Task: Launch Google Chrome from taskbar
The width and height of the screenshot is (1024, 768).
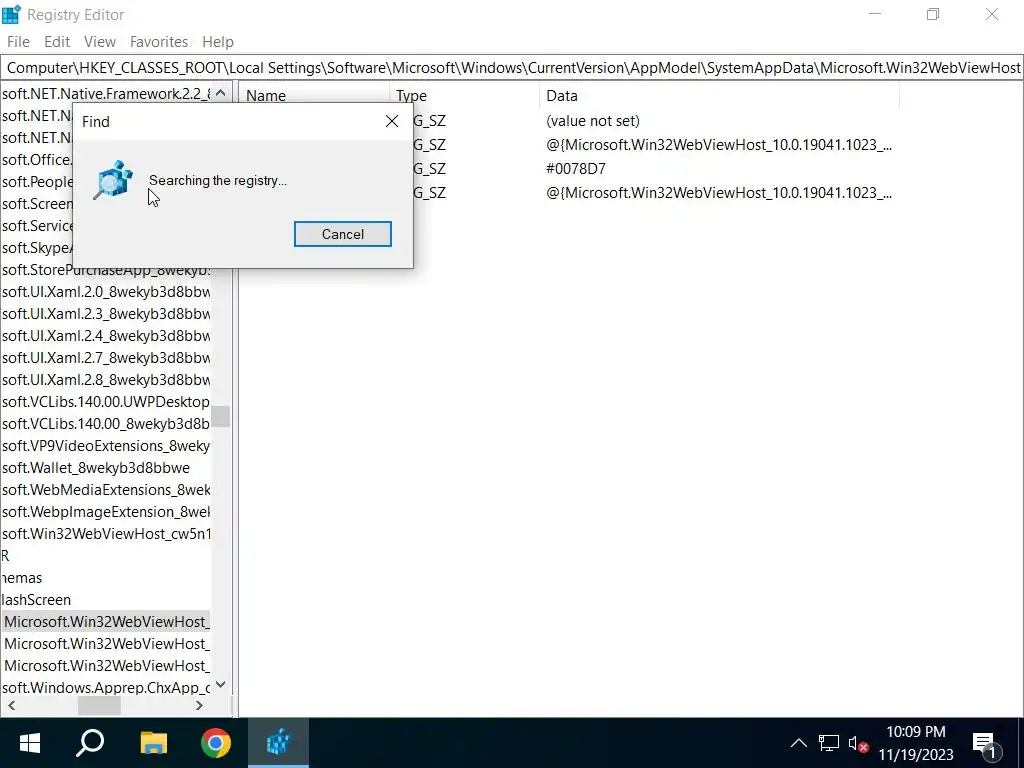Action: tap(216, 743)
